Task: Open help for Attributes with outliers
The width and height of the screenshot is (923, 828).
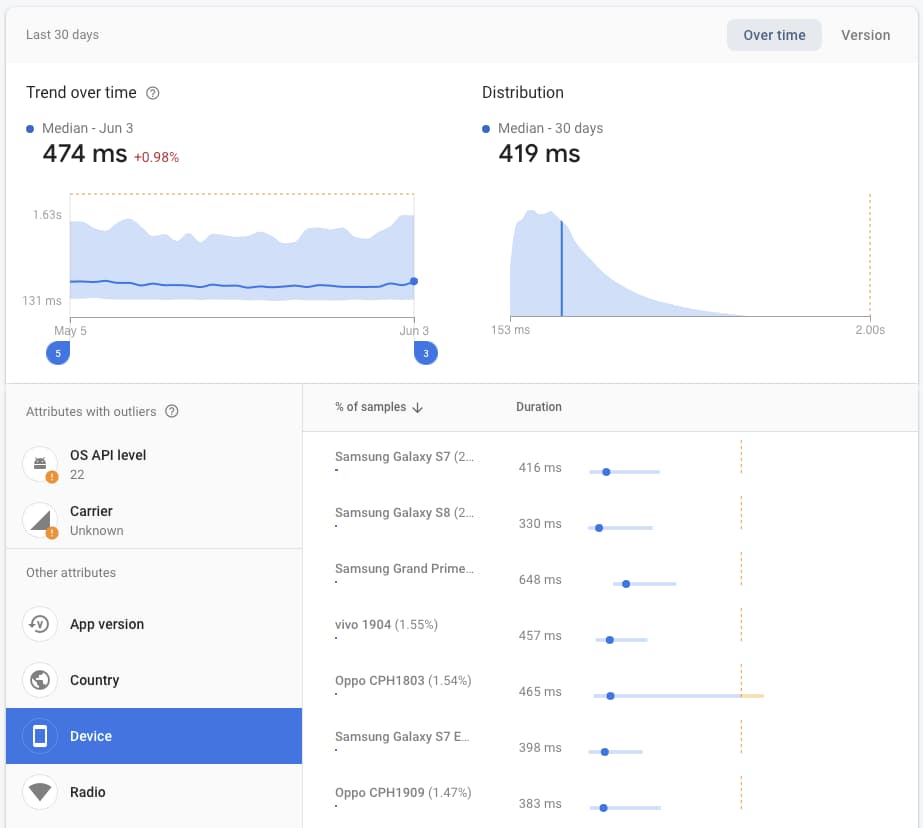Action: (x=171, y=411)
